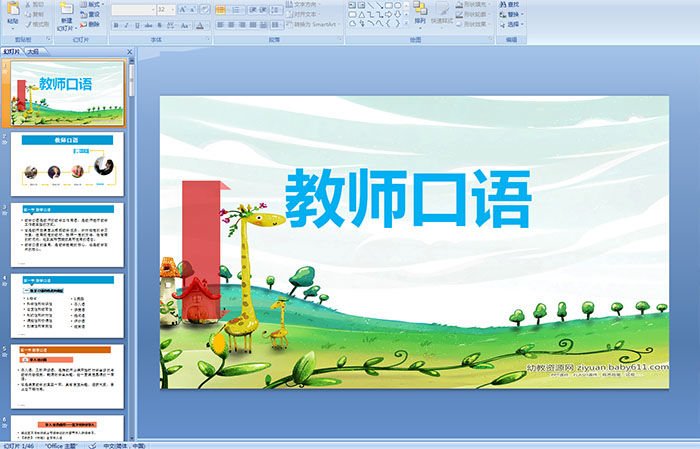The width and height of the screenshot is (700, 449).
Task: Close the slide thumbnails pane
Action: (130, 52)
